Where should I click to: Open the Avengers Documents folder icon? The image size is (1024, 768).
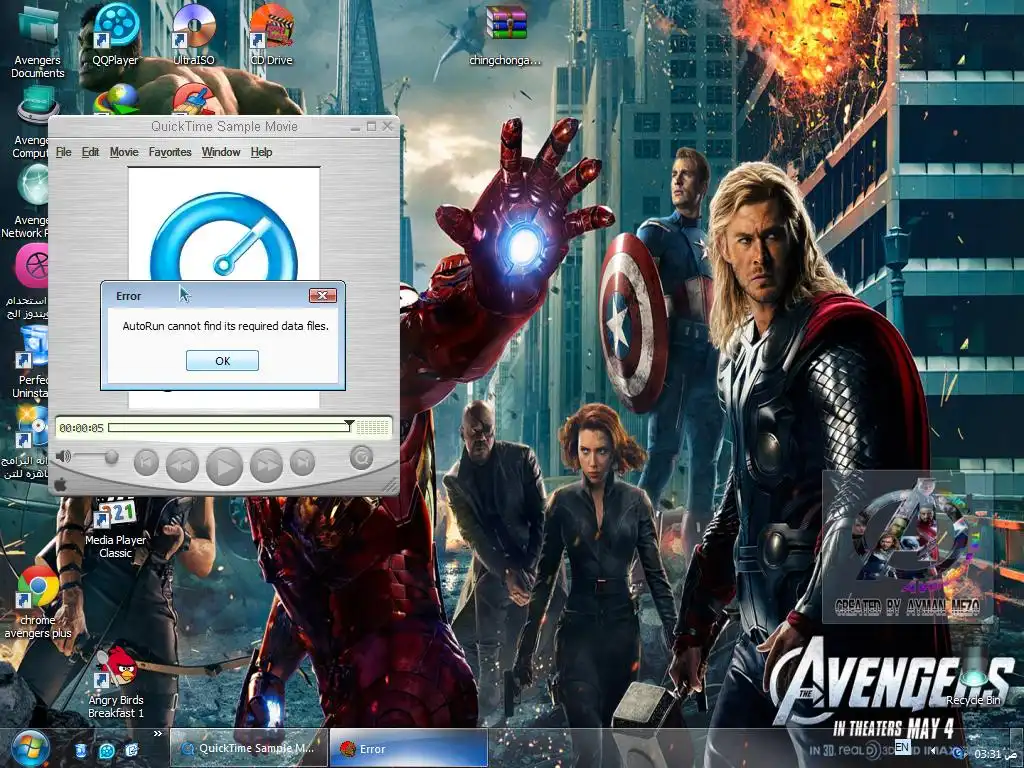[37, 41]
